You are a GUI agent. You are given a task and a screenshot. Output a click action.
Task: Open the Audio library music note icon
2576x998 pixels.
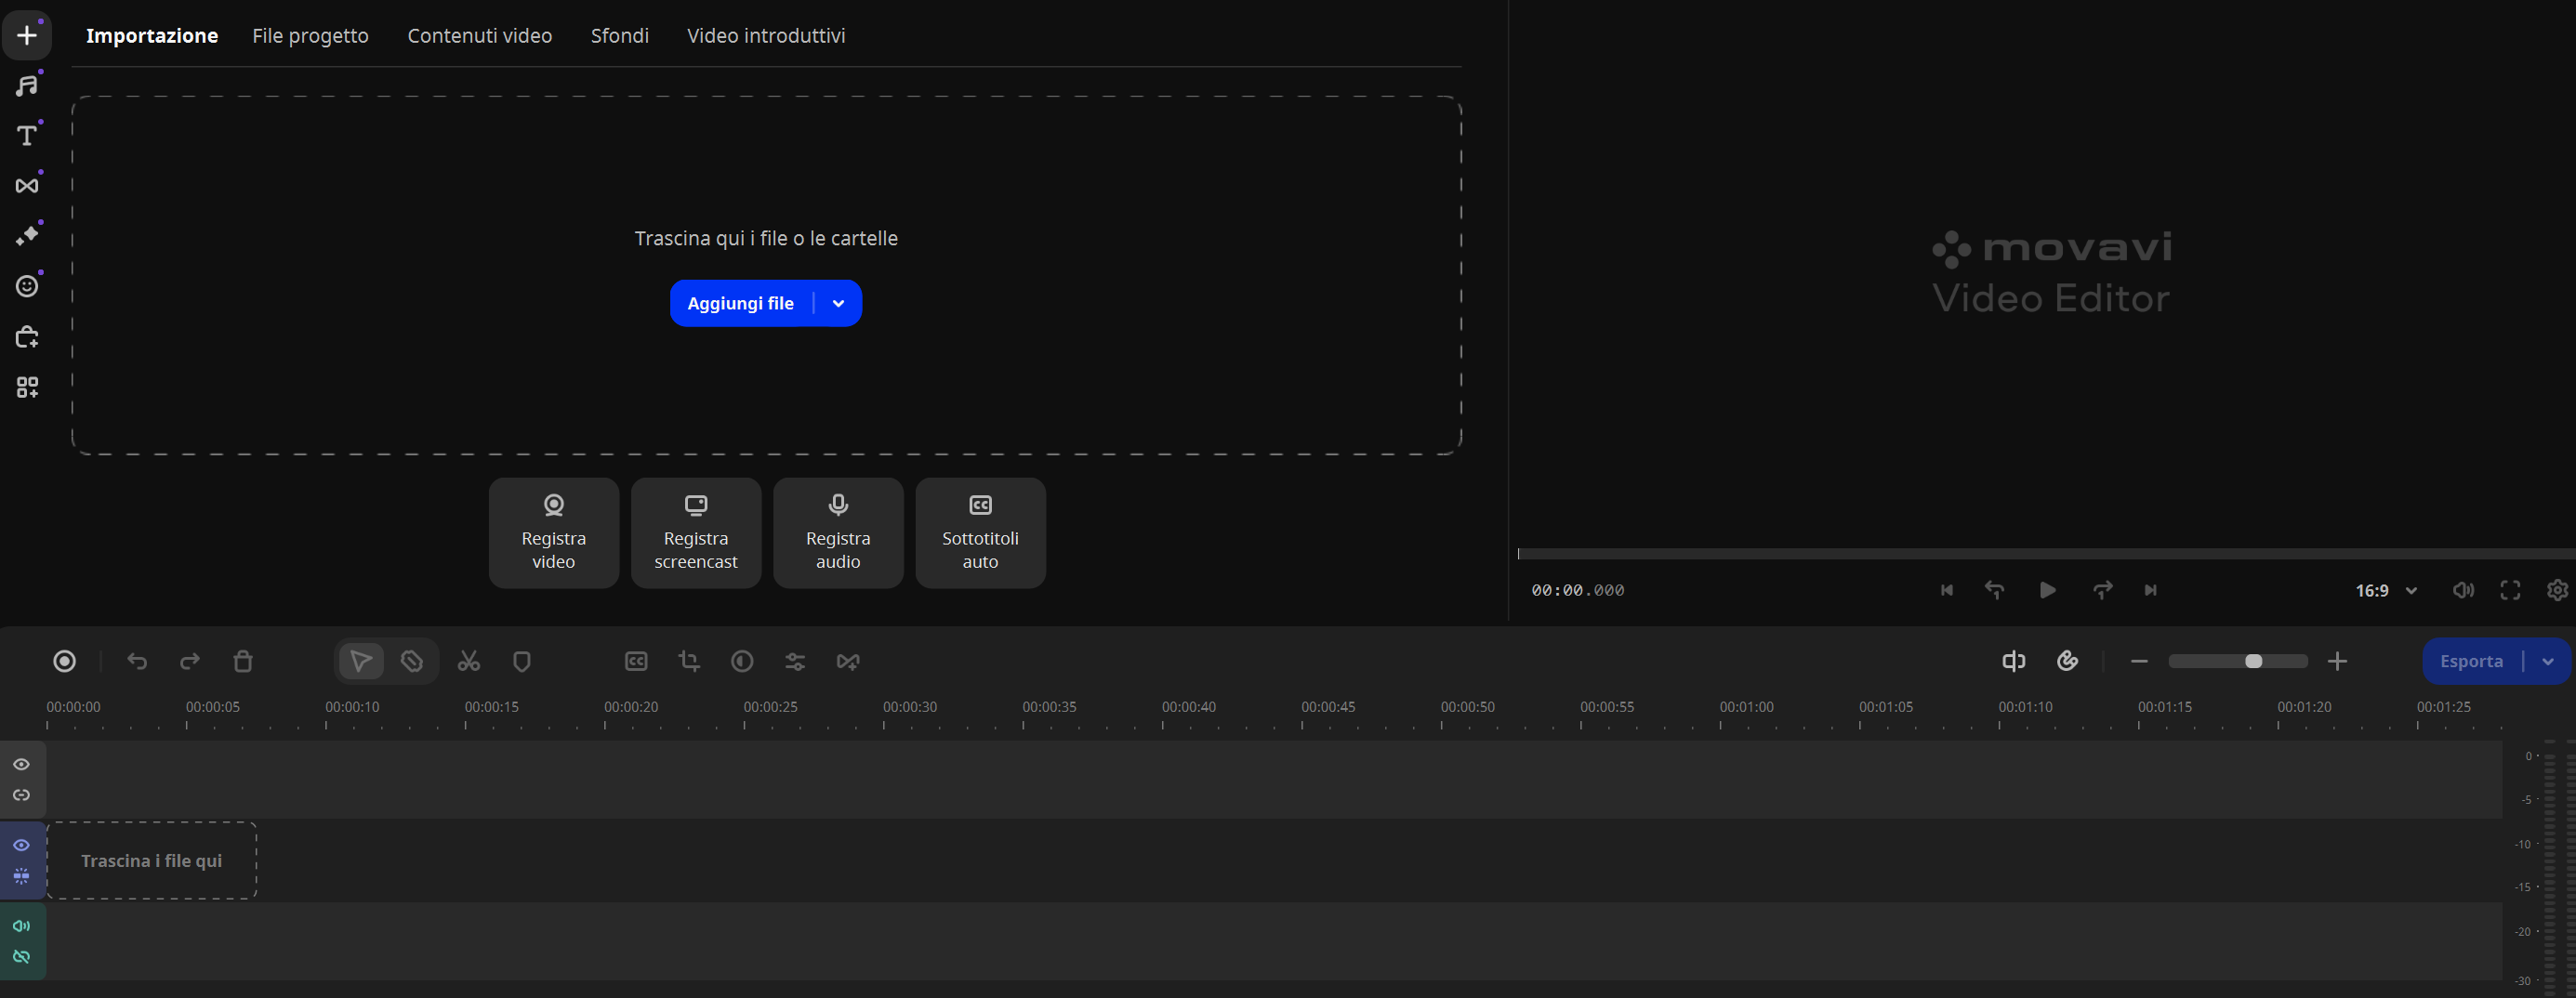click(27, 85)
